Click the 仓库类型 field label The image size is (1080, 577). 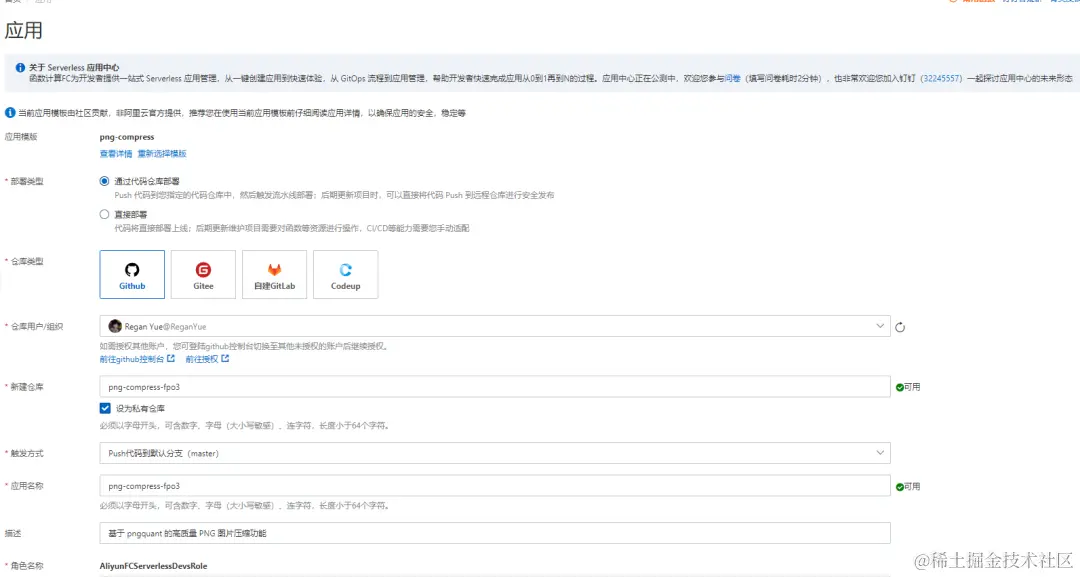pos(27,261)
